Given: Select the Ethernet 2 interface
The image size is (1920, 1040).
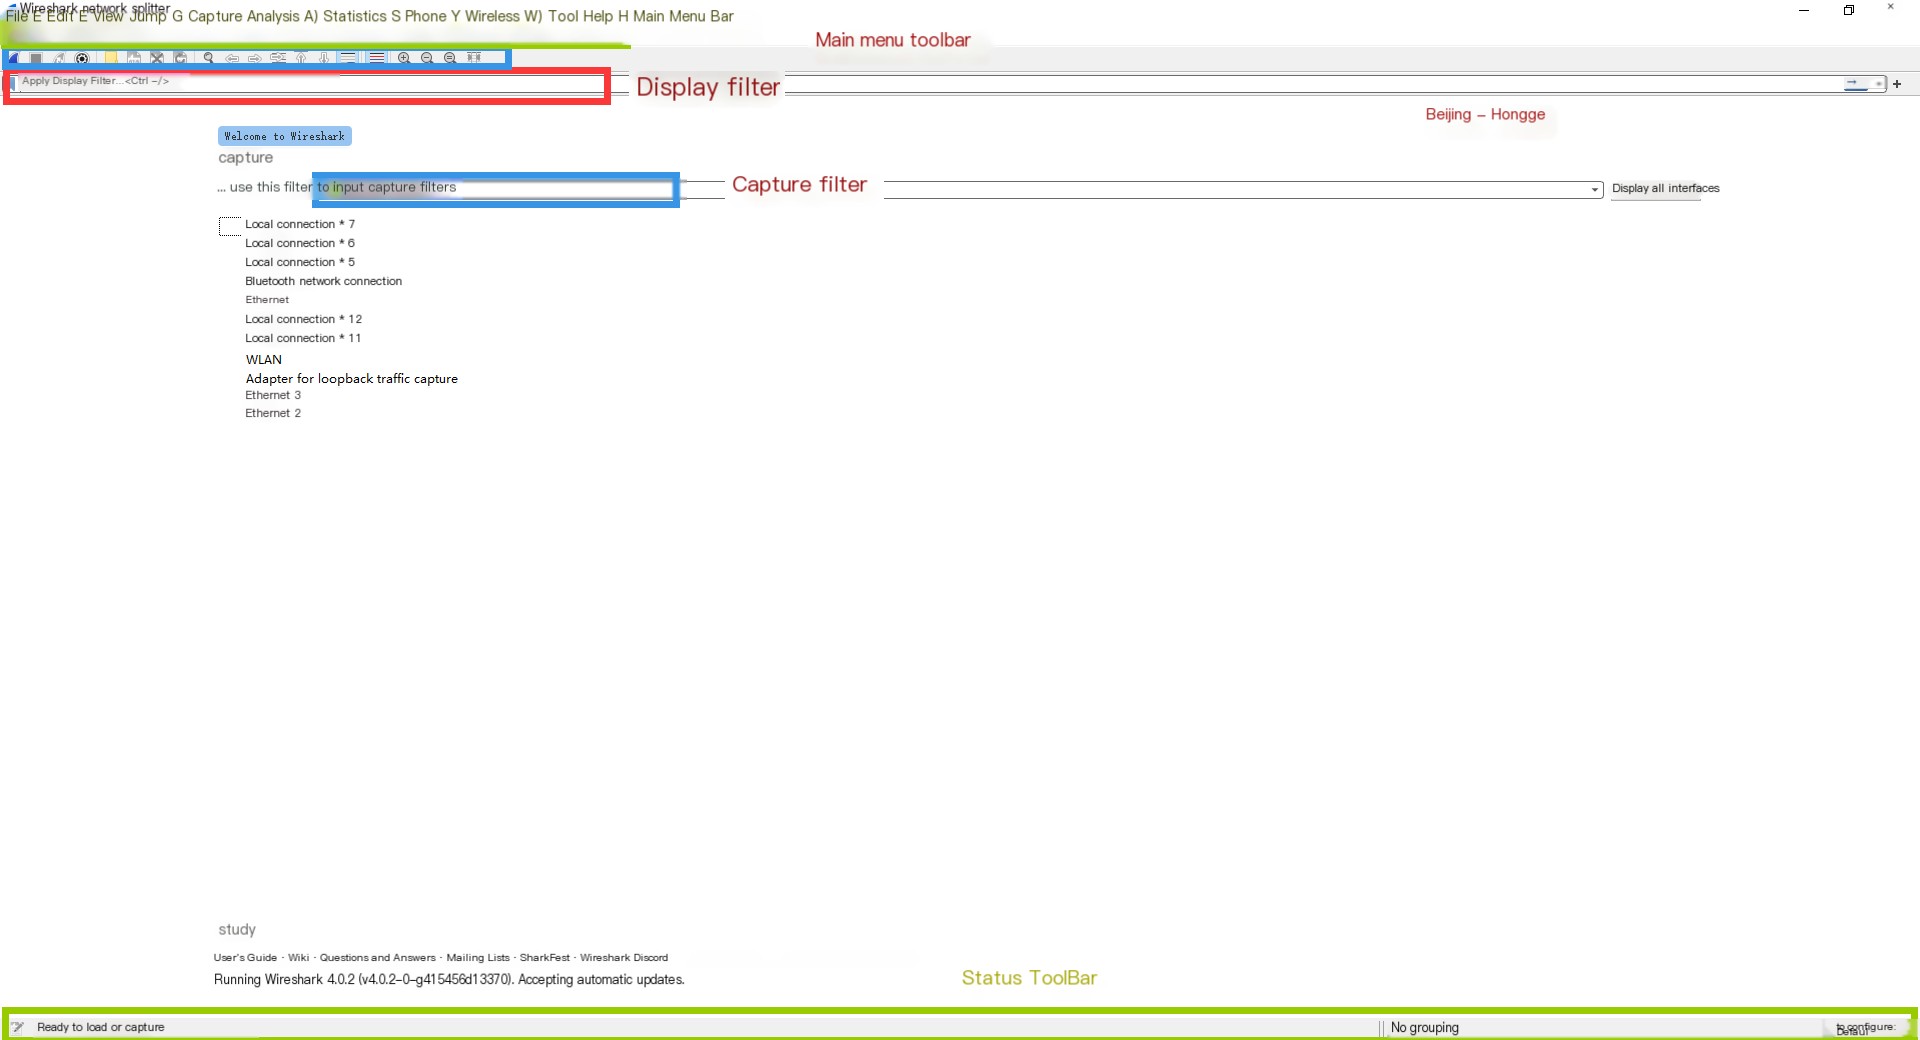Looking at the screenshot, I should (x=273, y=413).
